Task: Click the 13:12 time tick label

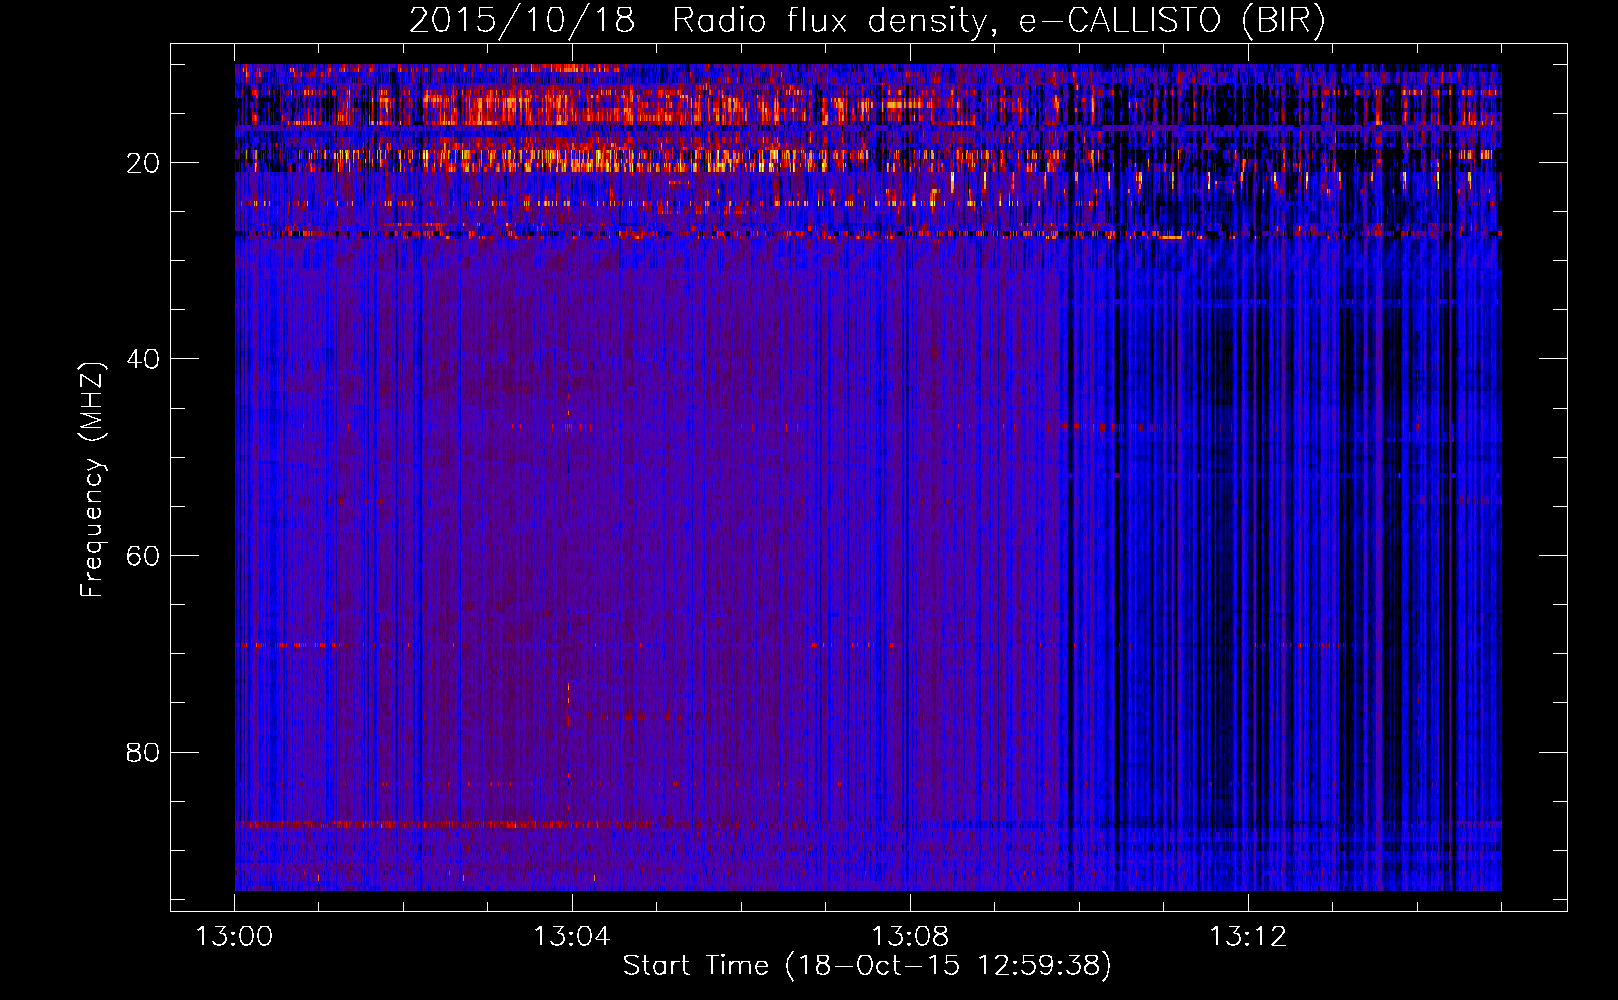Action: click(x=1247, y=937)
